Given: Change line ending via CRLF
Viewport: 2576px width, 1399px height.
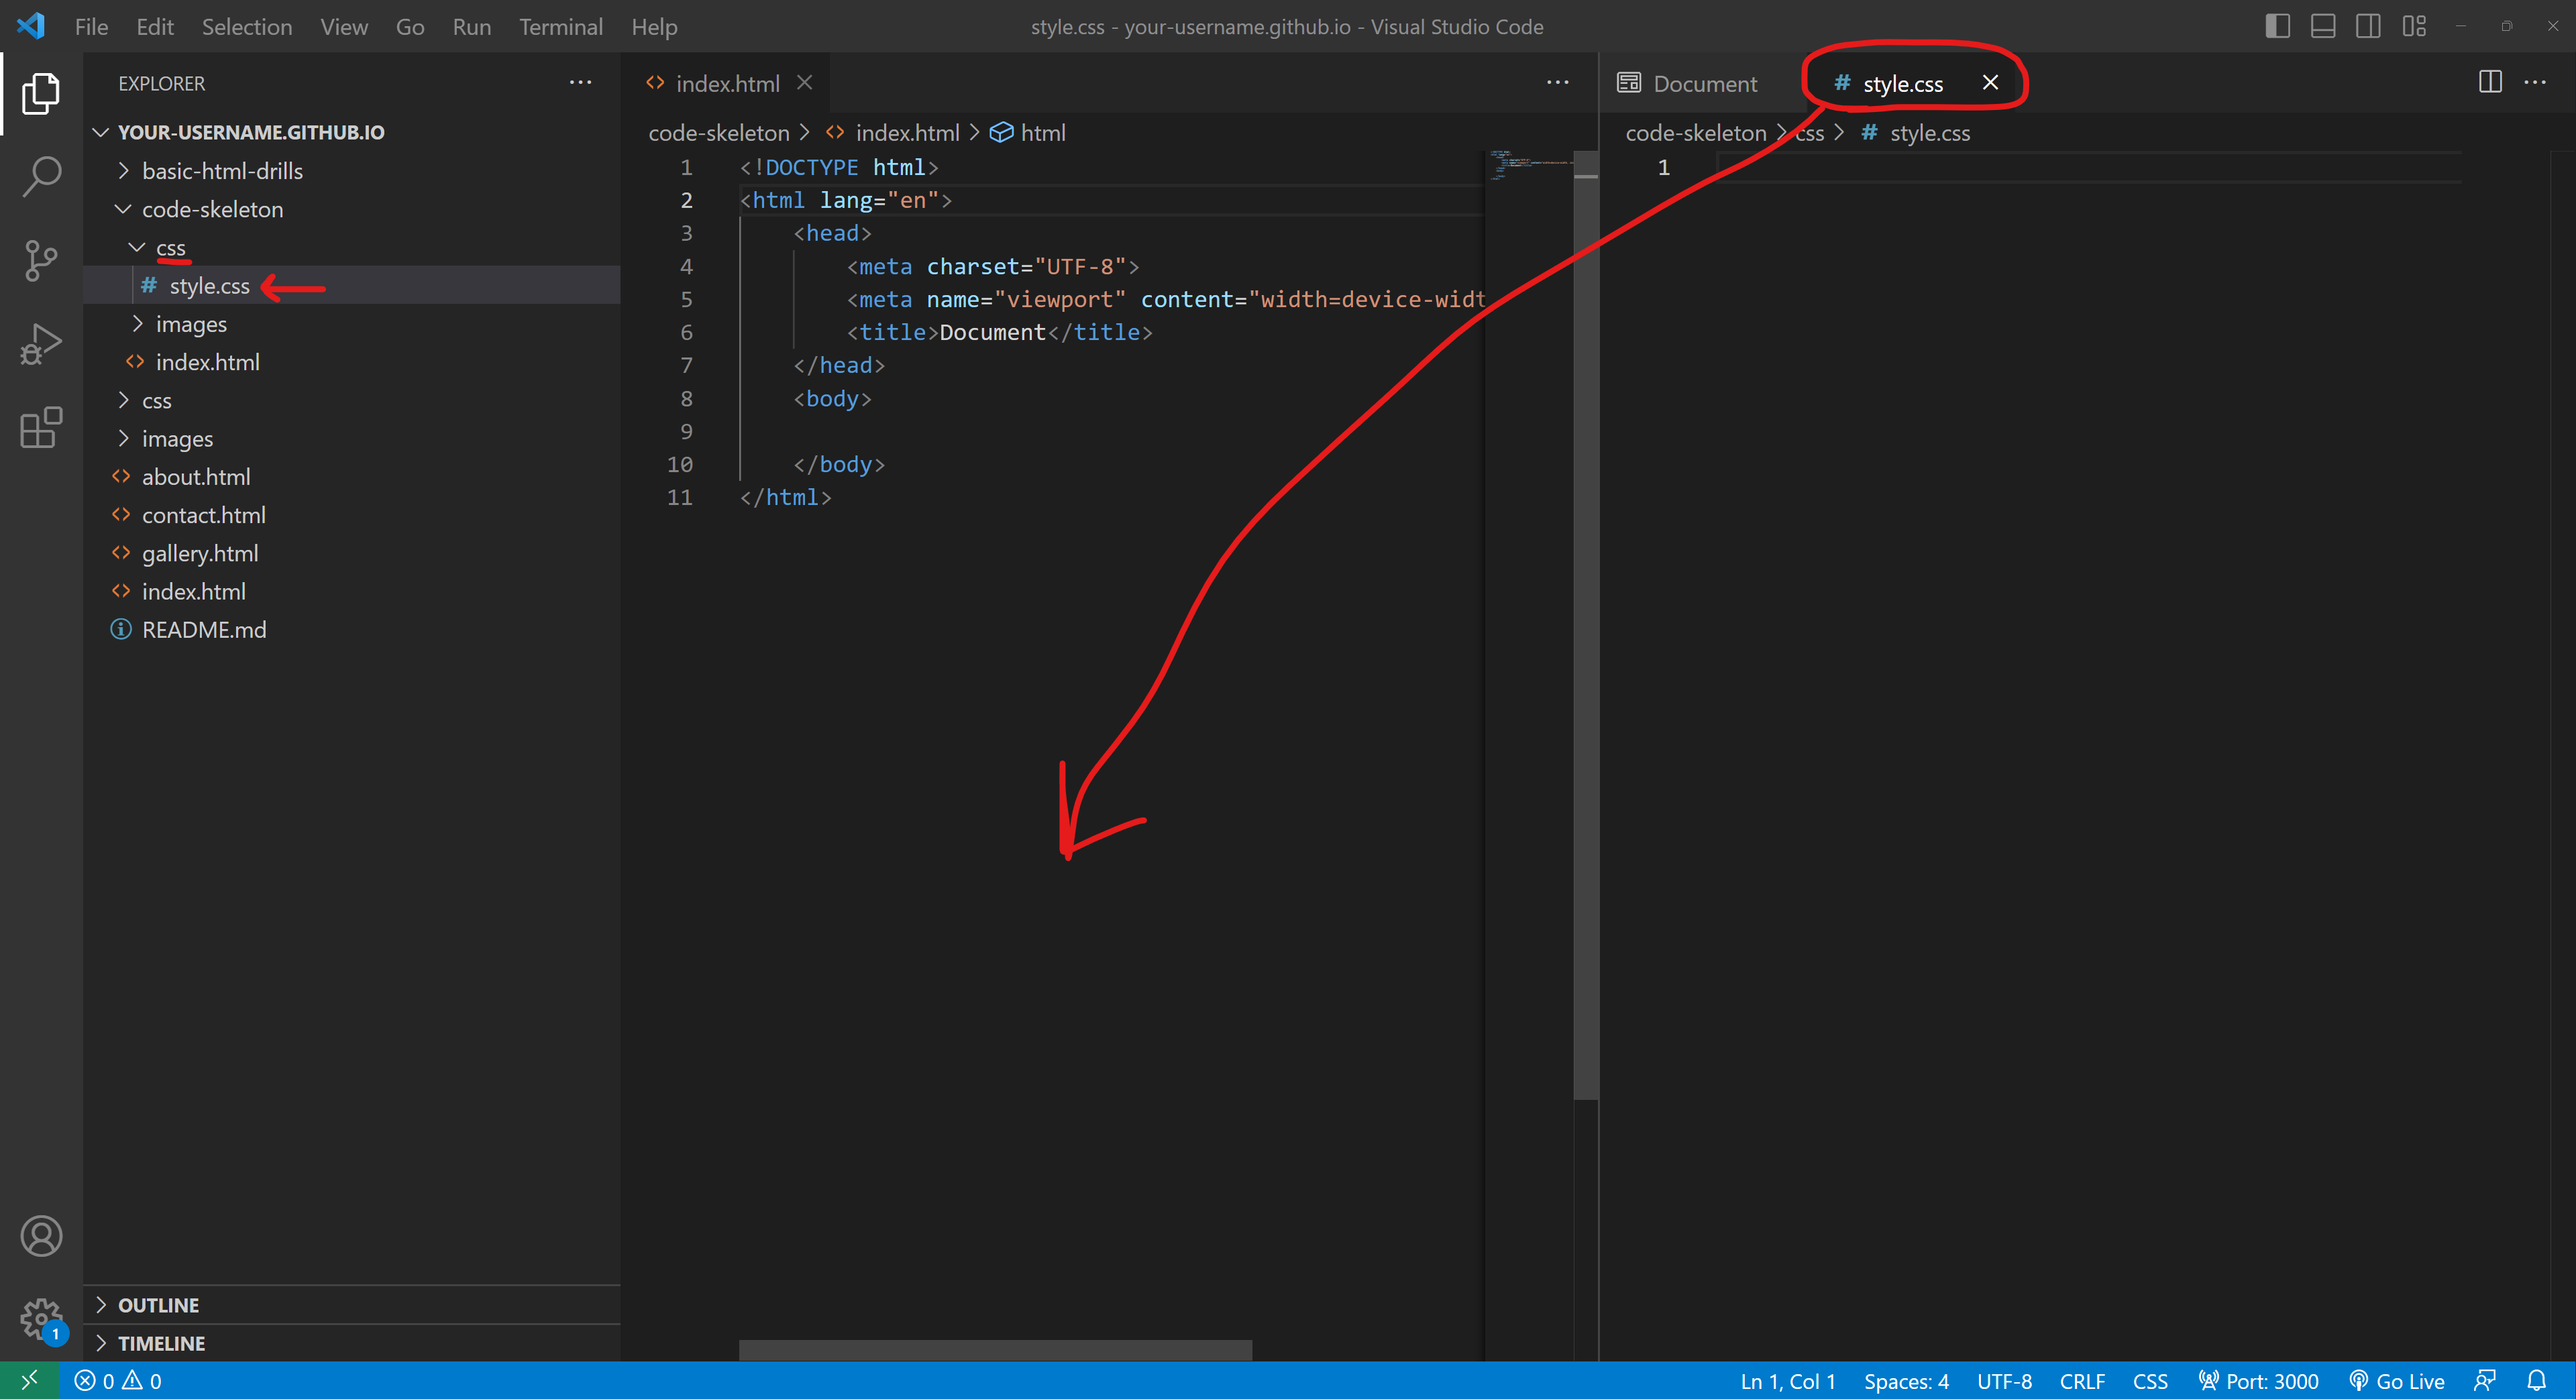Looking at the screenshot, I should (2081, 1381).
